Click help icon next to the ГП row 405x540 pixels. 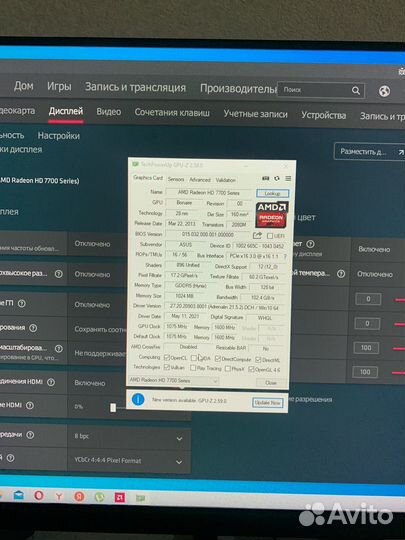point(21,303)
